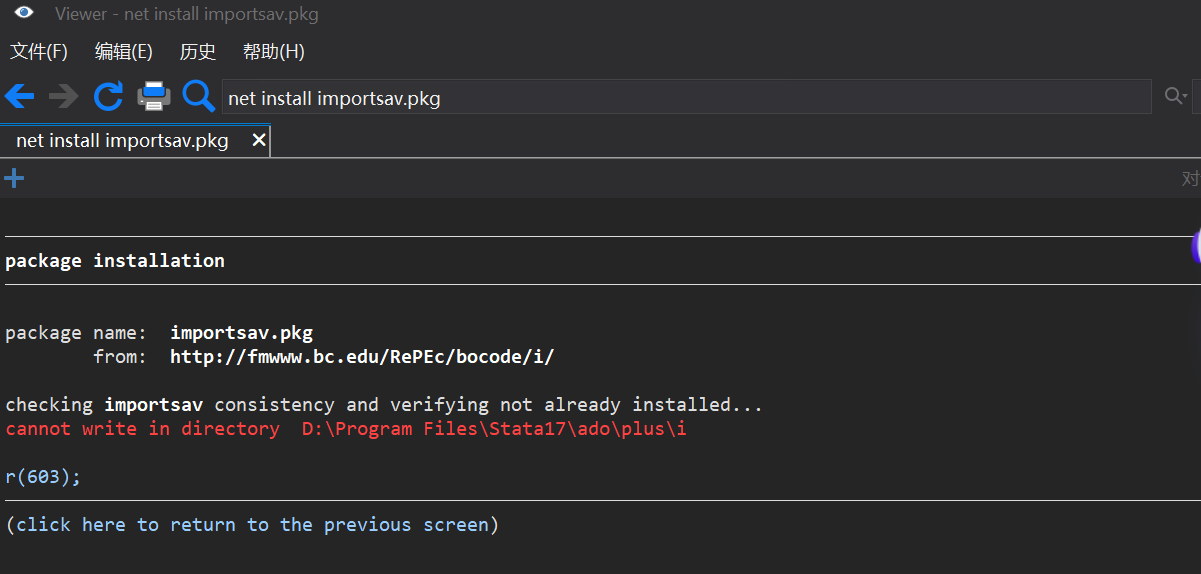Refresh the Viewer page
The height and width of the screenshot is (574, 1201).
(108, 96)
